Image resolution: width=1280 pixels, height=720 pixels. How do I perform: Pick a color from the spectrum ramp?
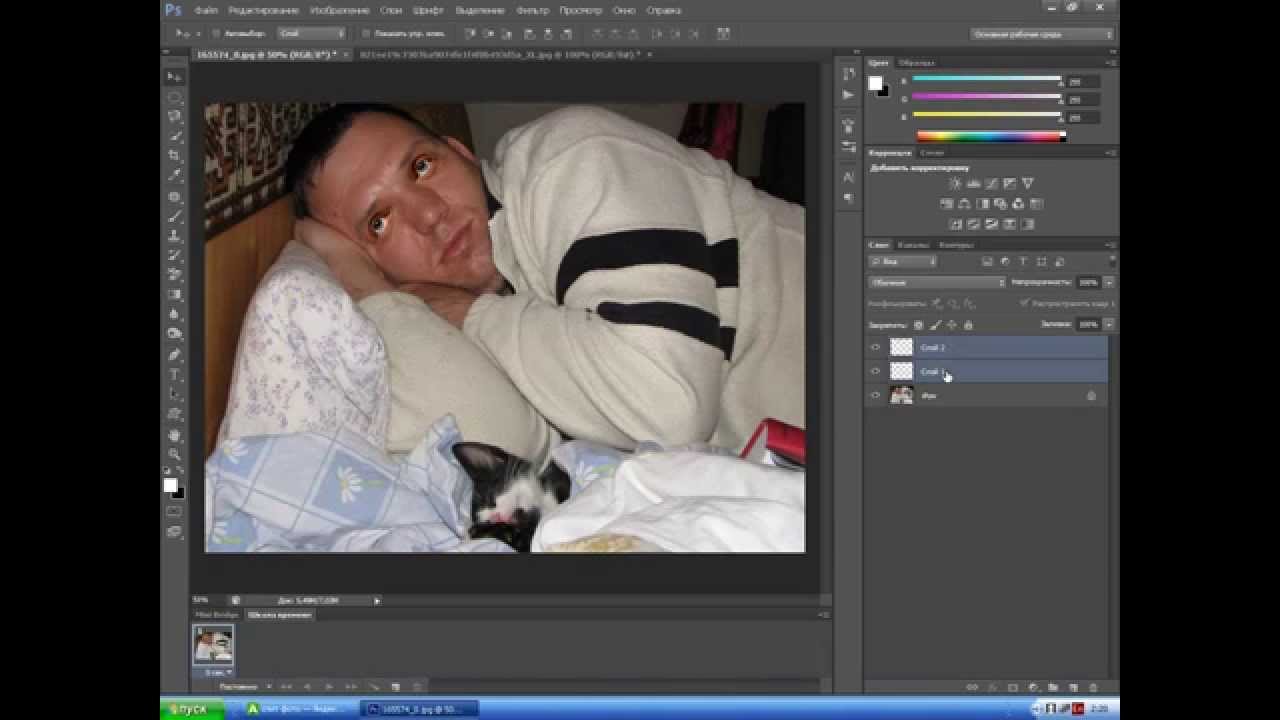pyautogui.click(x=991, y=136)
